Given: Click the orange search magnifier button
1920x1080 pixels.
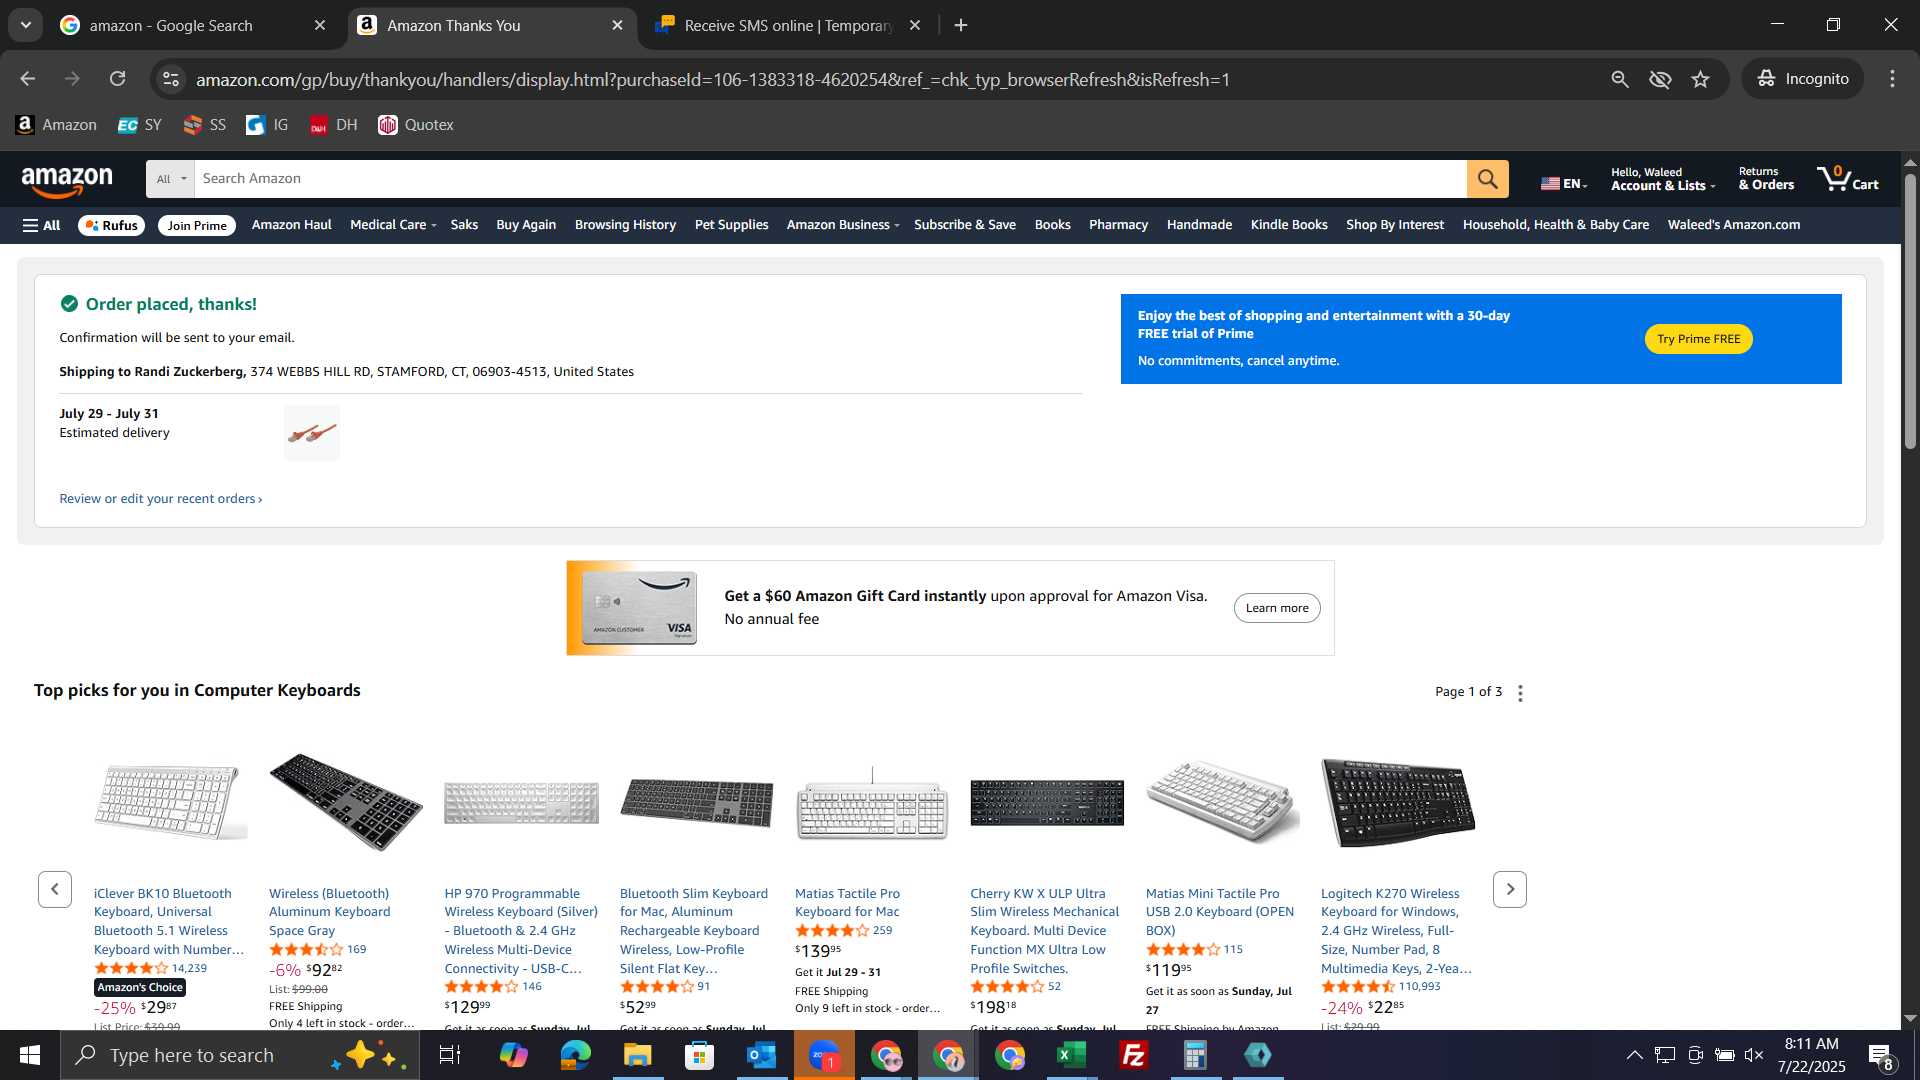Looking at the screenshot, I should tap(1487, 179).
